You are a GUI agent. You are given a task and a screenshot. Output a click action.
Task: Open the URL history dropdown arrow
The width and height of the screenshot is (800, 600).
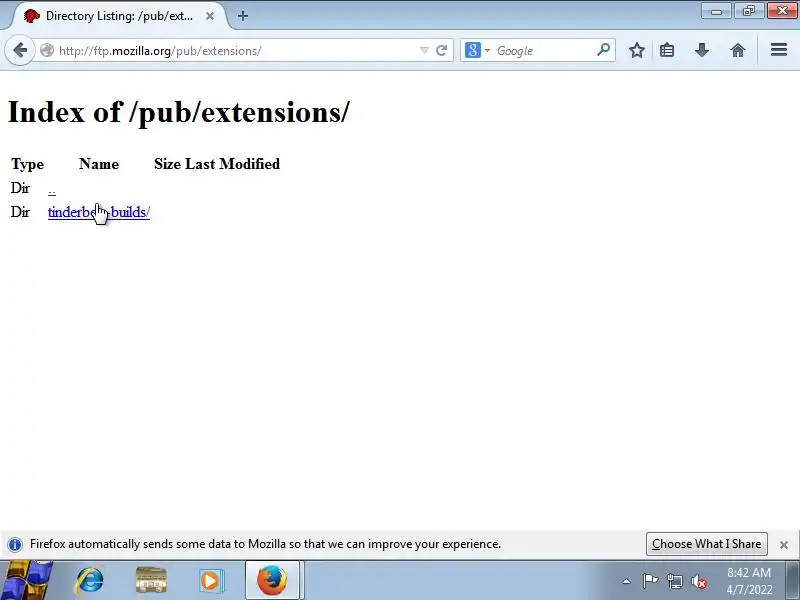tap(423, 51)
